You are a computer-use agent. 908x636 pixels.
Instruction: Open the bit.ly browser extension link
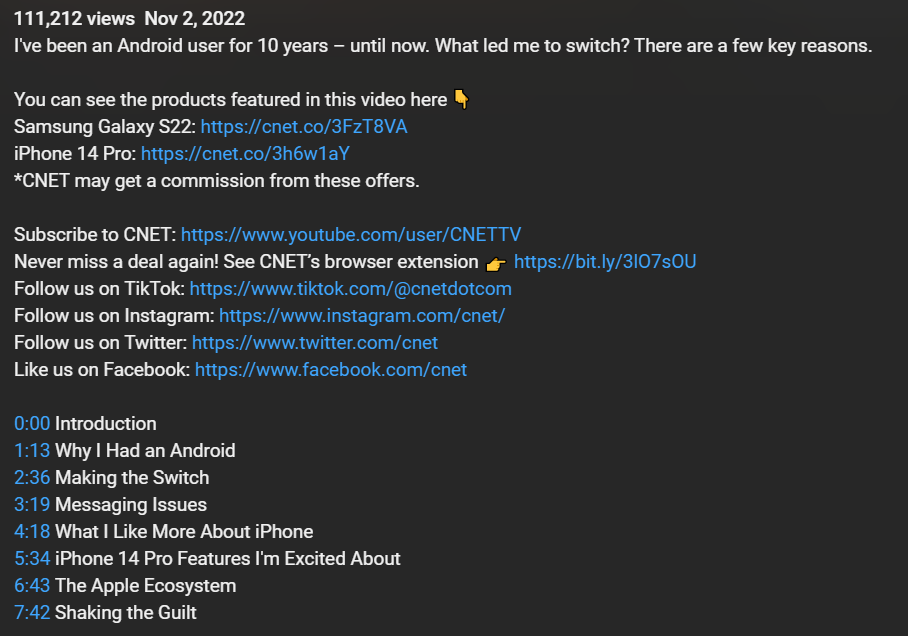click(x=605, y=261)
